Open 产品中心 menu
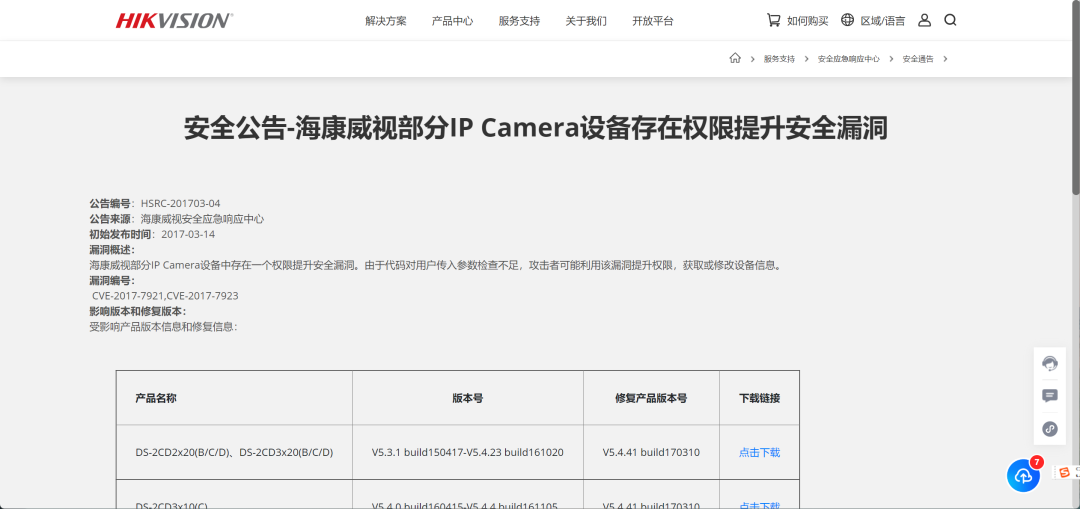This screenshot has width=1080, height=509. point(453,21)
